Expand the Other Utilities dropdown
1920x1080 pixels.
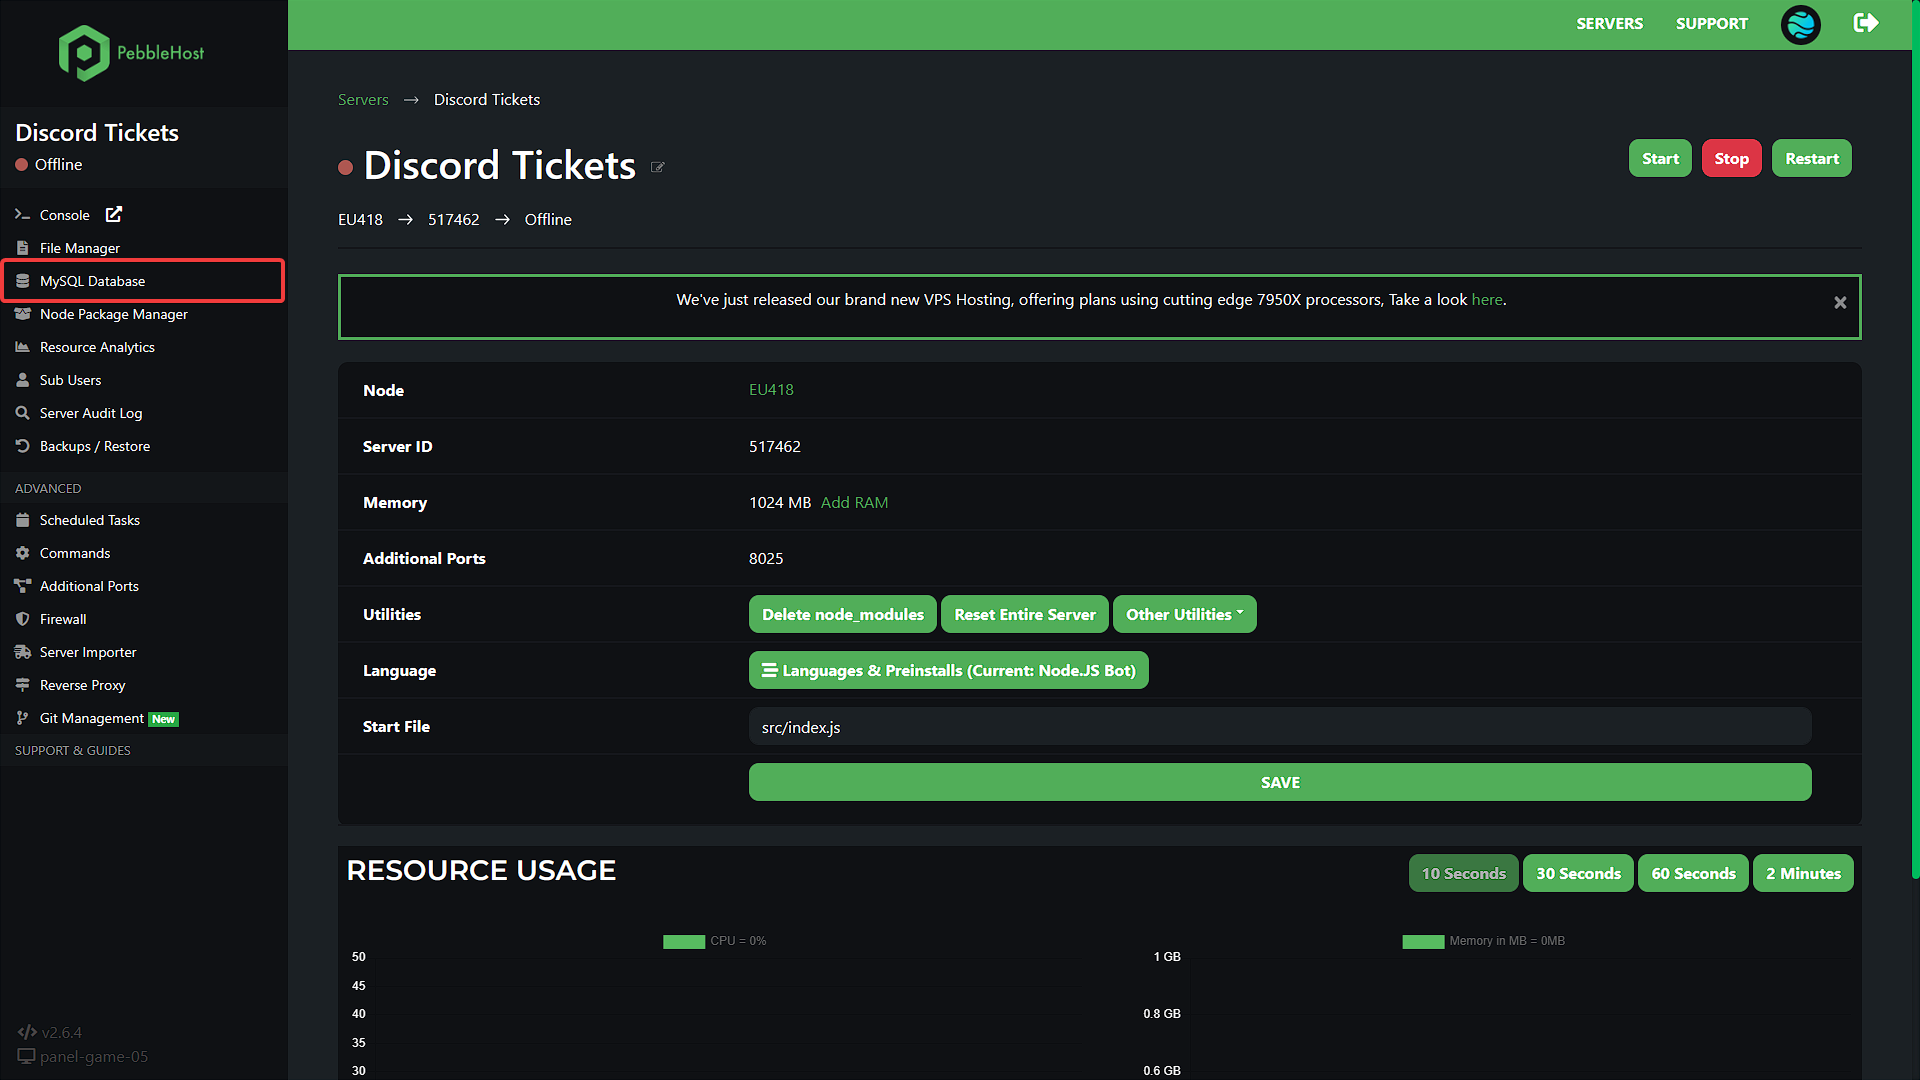[1184, 614]
